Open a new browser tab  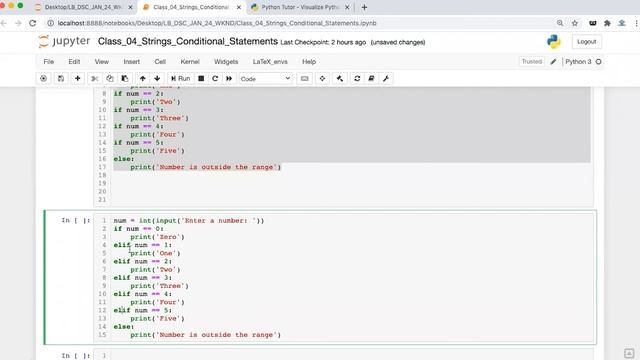coord(364,7)
